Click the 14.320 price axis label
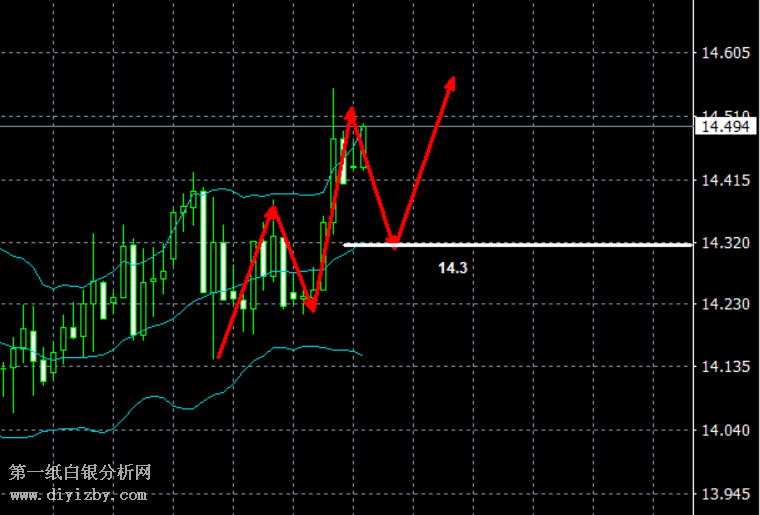Viewport: 760px width, 515px height. [724, 243]
